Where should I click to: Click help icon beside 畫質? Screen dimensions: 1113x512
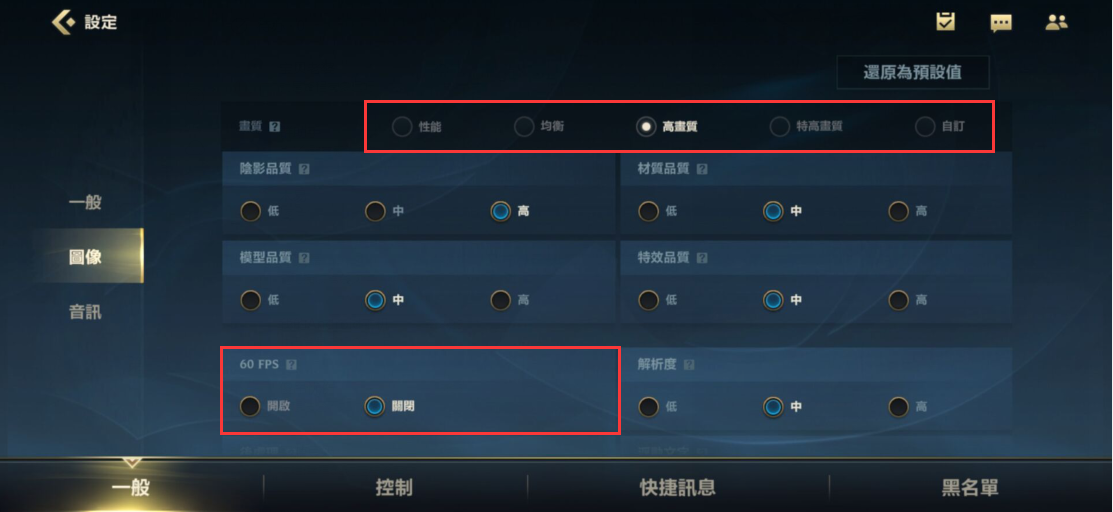pos(275,126)
